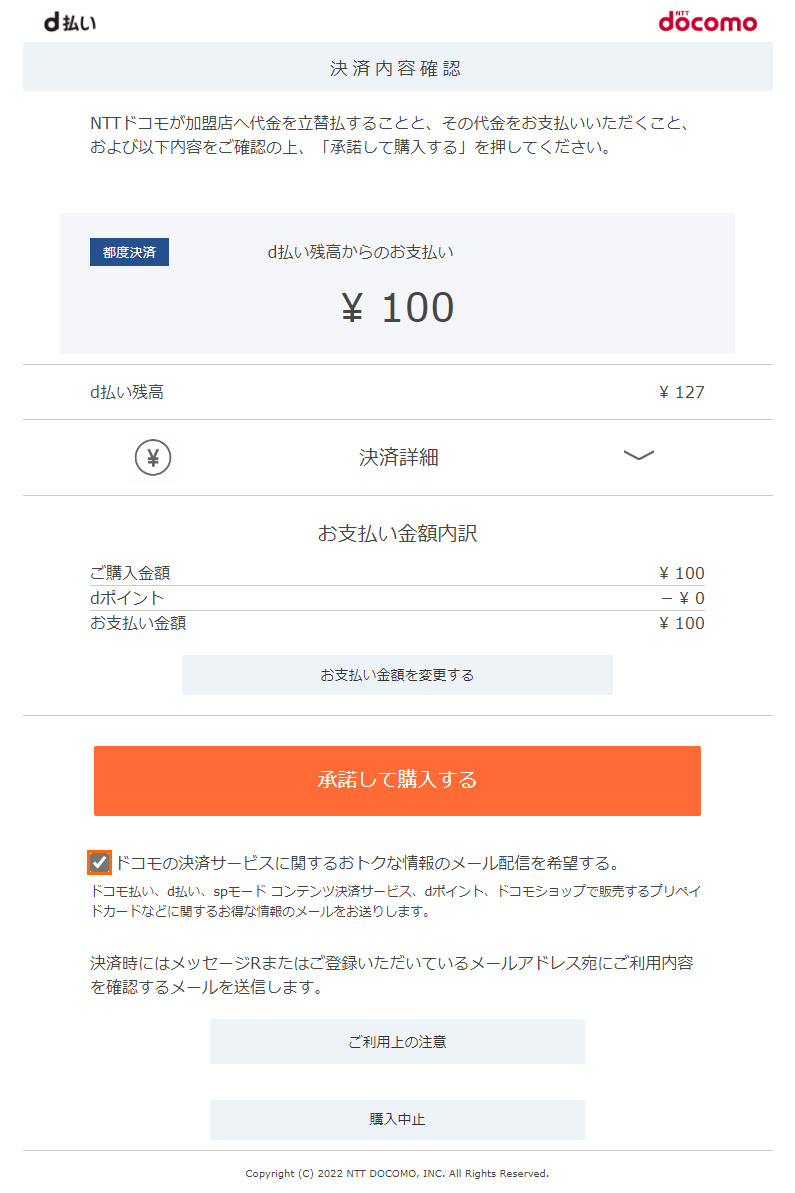Click the 決済内容確認 header banner
Image resolution: width=795 pixels, height=1193 pixels.
(x=398, y=68)
